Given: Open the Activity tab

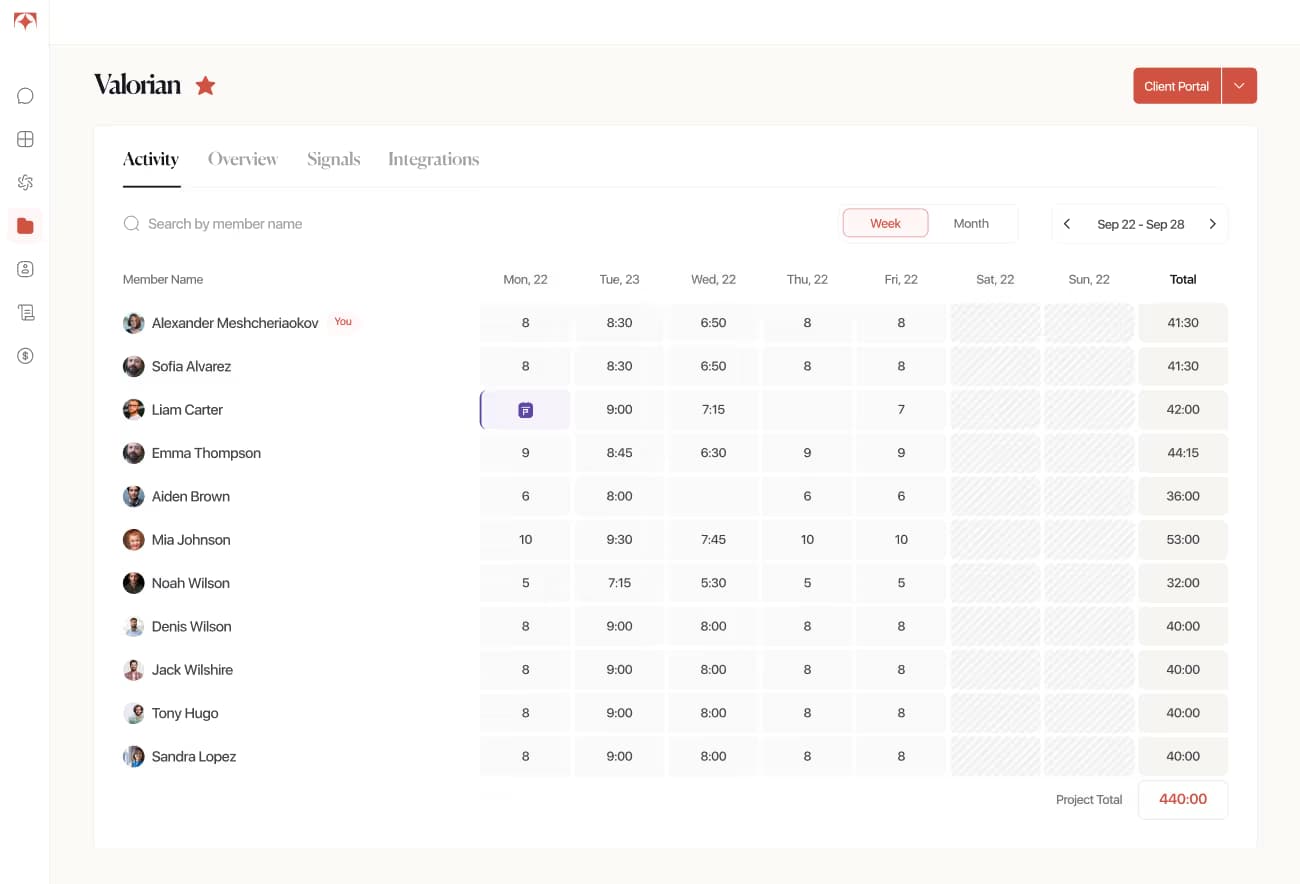Looking at the screenshot, I should (151, 159).
